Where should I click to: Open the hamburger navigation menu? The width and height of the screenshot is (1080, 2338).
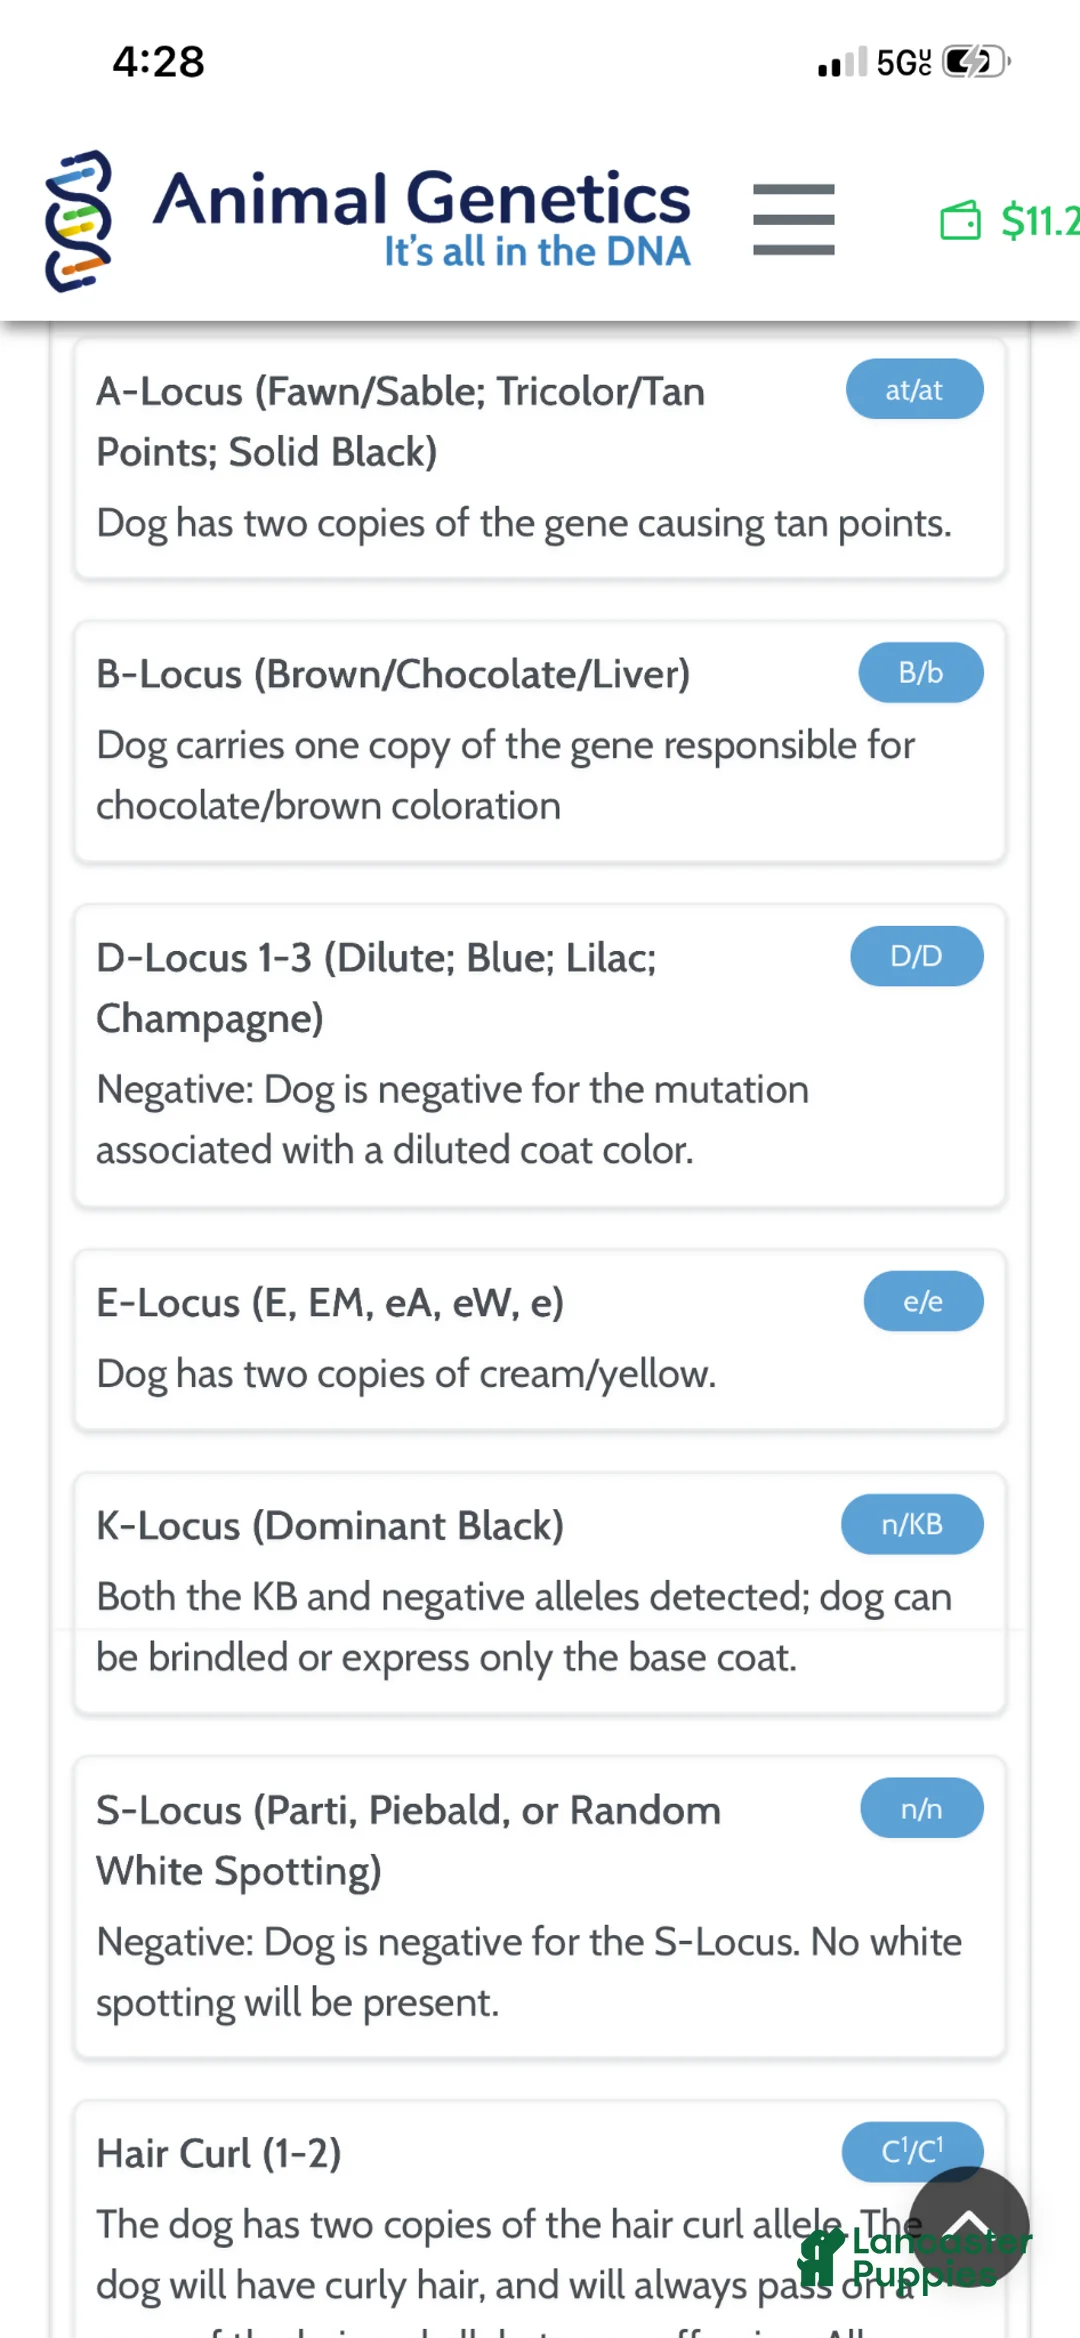click(793, 218)
